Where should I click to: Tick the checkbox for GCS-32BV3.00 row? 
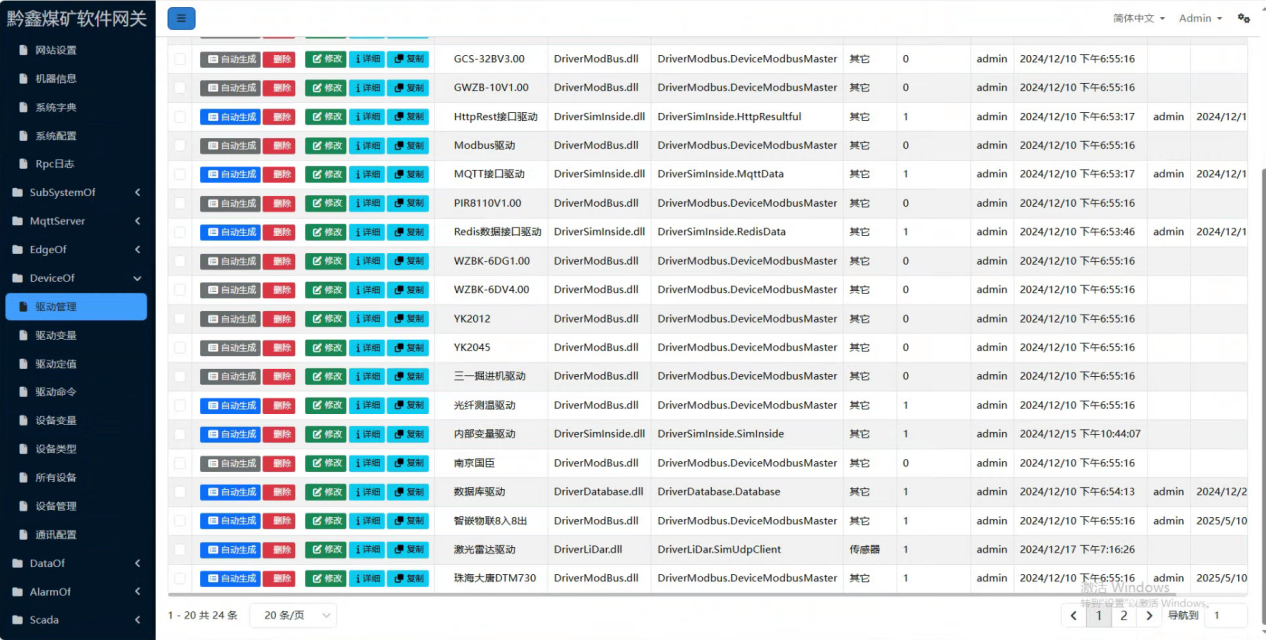click(x=180, y=59)
